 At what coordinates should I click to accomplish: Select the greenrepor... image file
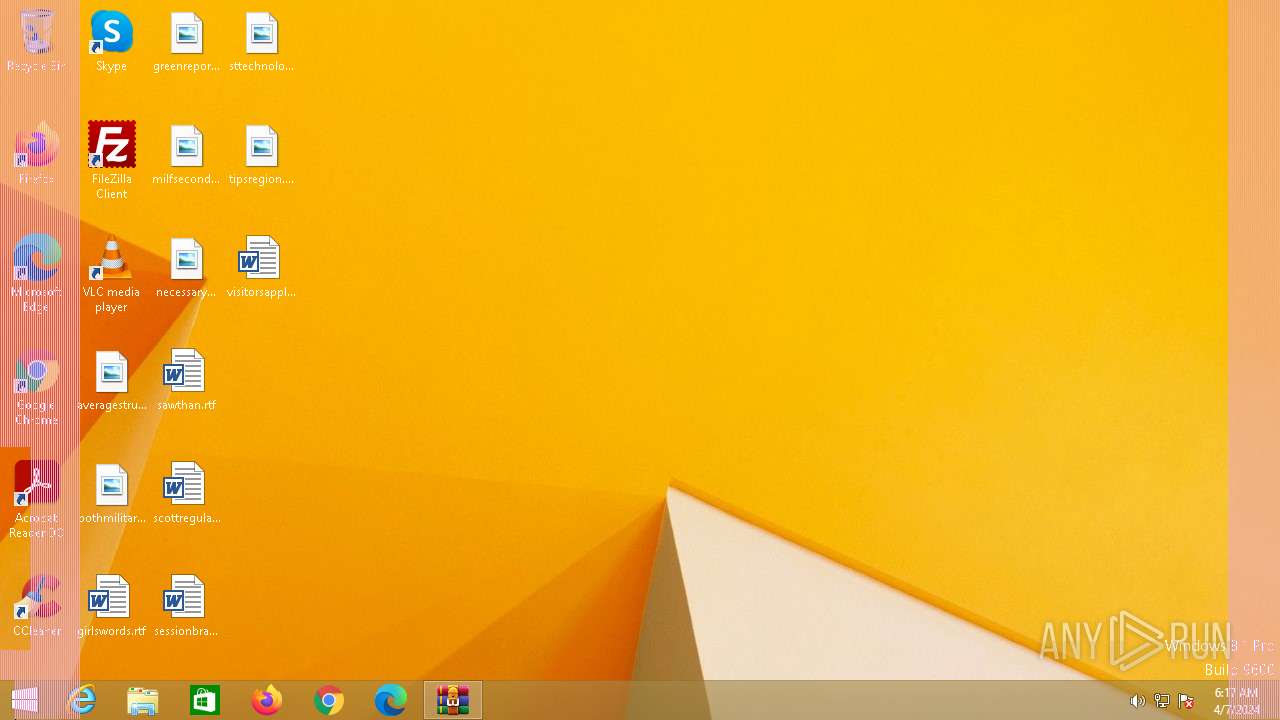point(186,41)
